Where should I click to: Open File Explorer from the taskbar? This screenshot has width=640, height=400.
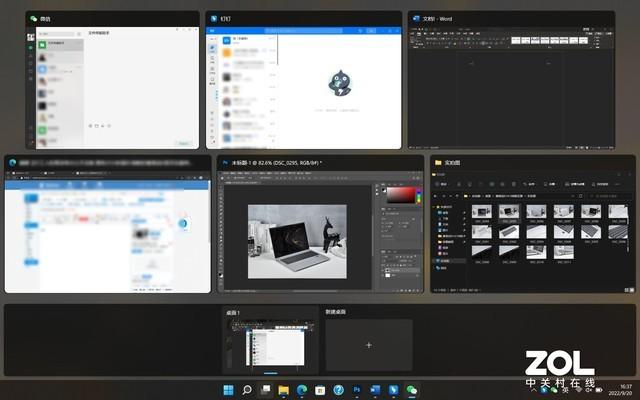[284, 390]
